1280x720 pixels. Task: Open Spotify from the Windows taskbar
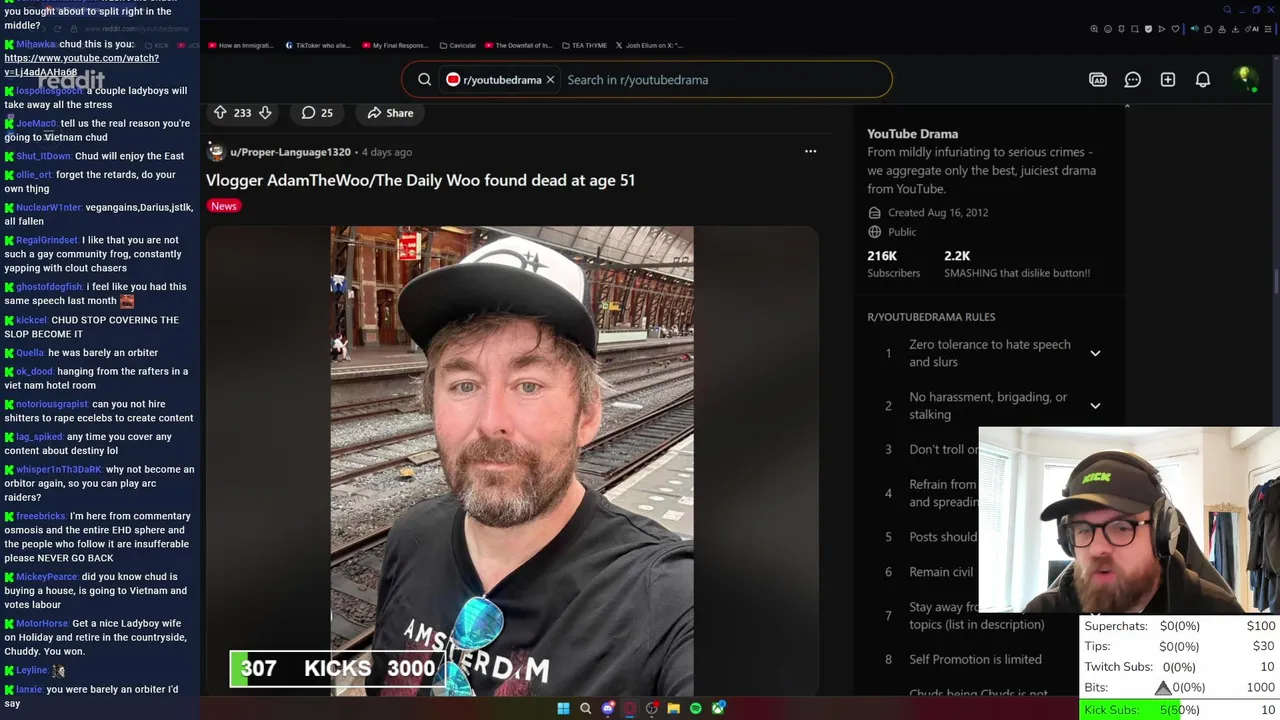696,708
